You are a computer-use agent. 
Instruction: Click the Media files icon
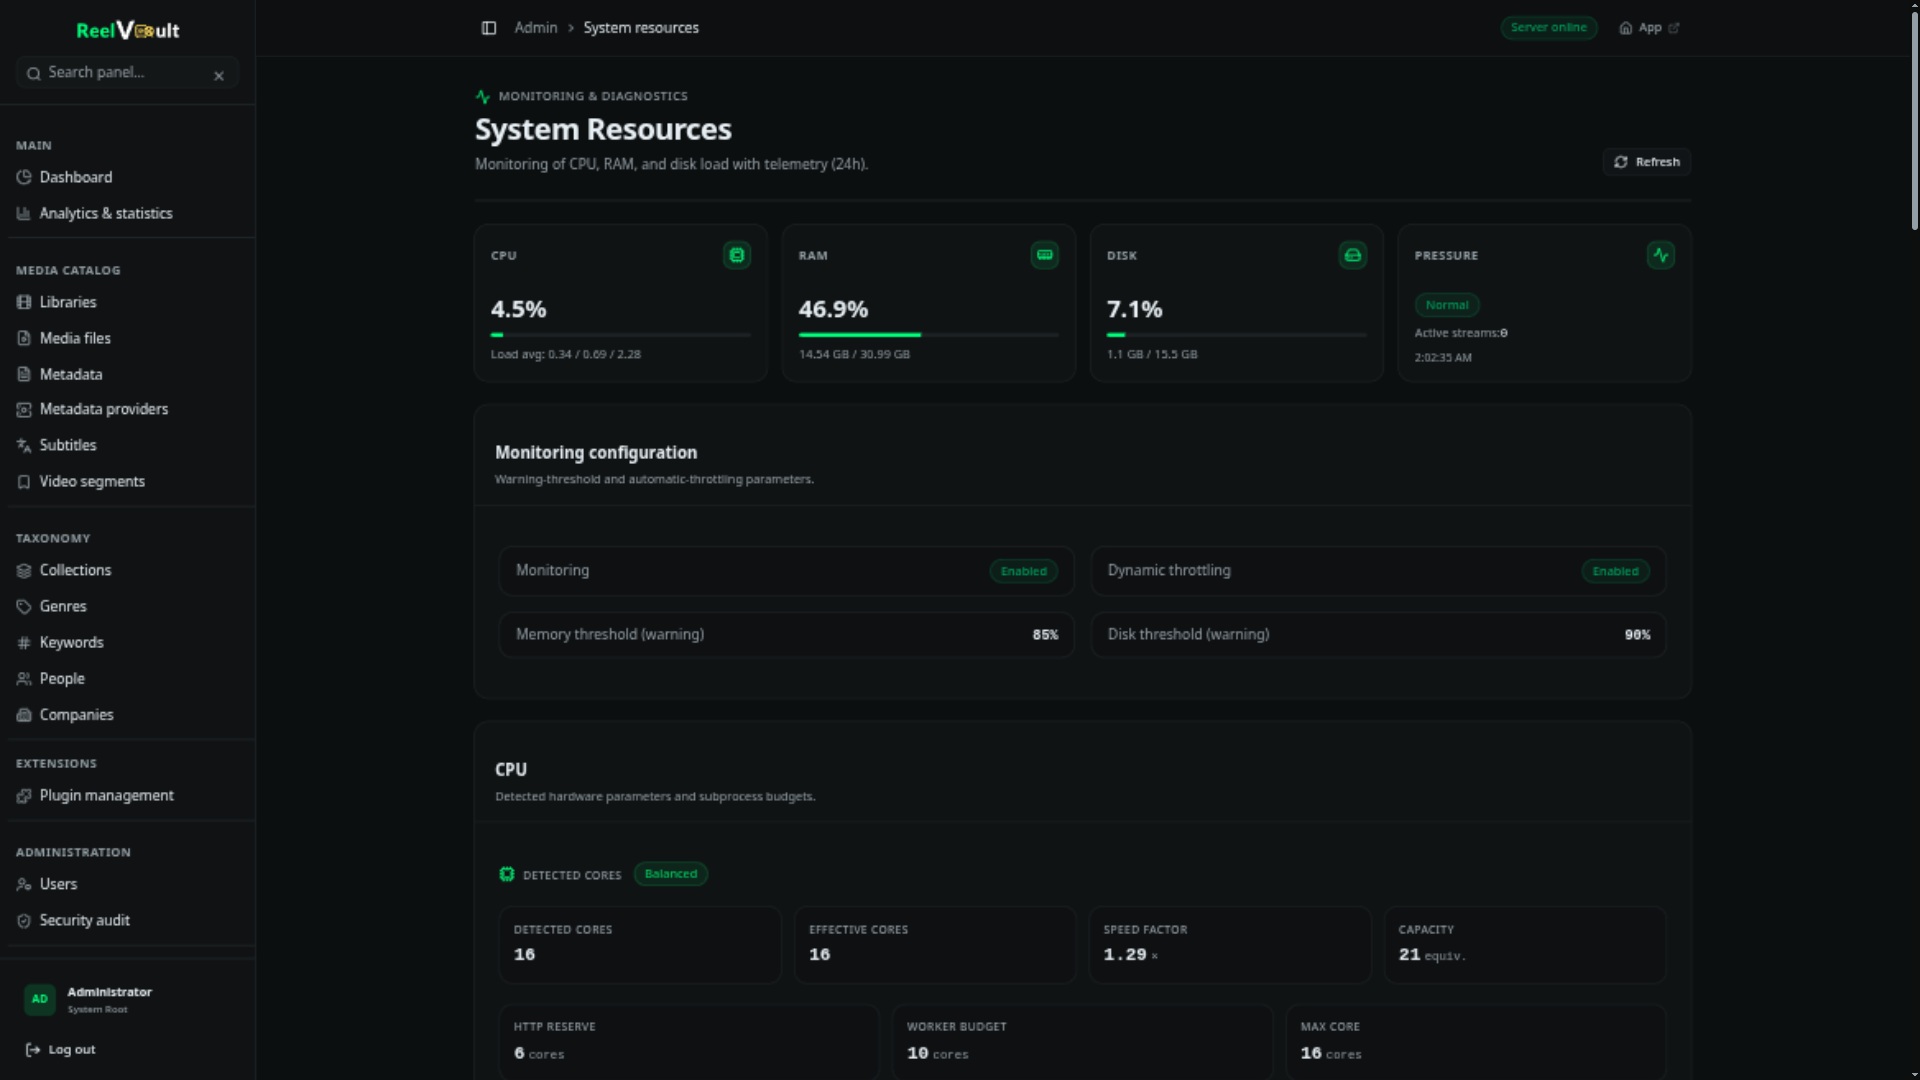(24, 338)
